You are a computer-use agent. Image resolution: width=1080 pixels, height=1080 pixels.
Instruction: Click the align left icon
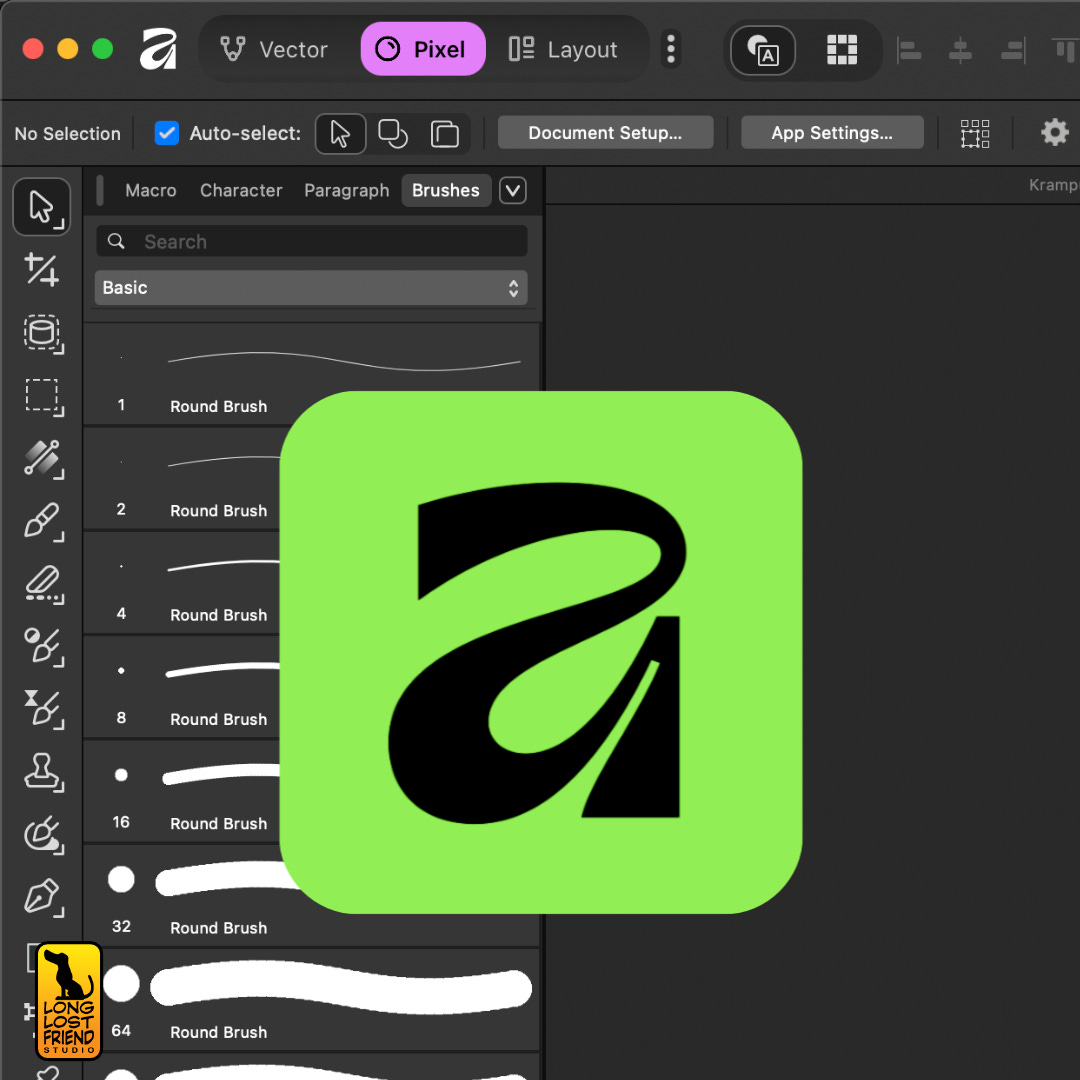coord(909,50)
